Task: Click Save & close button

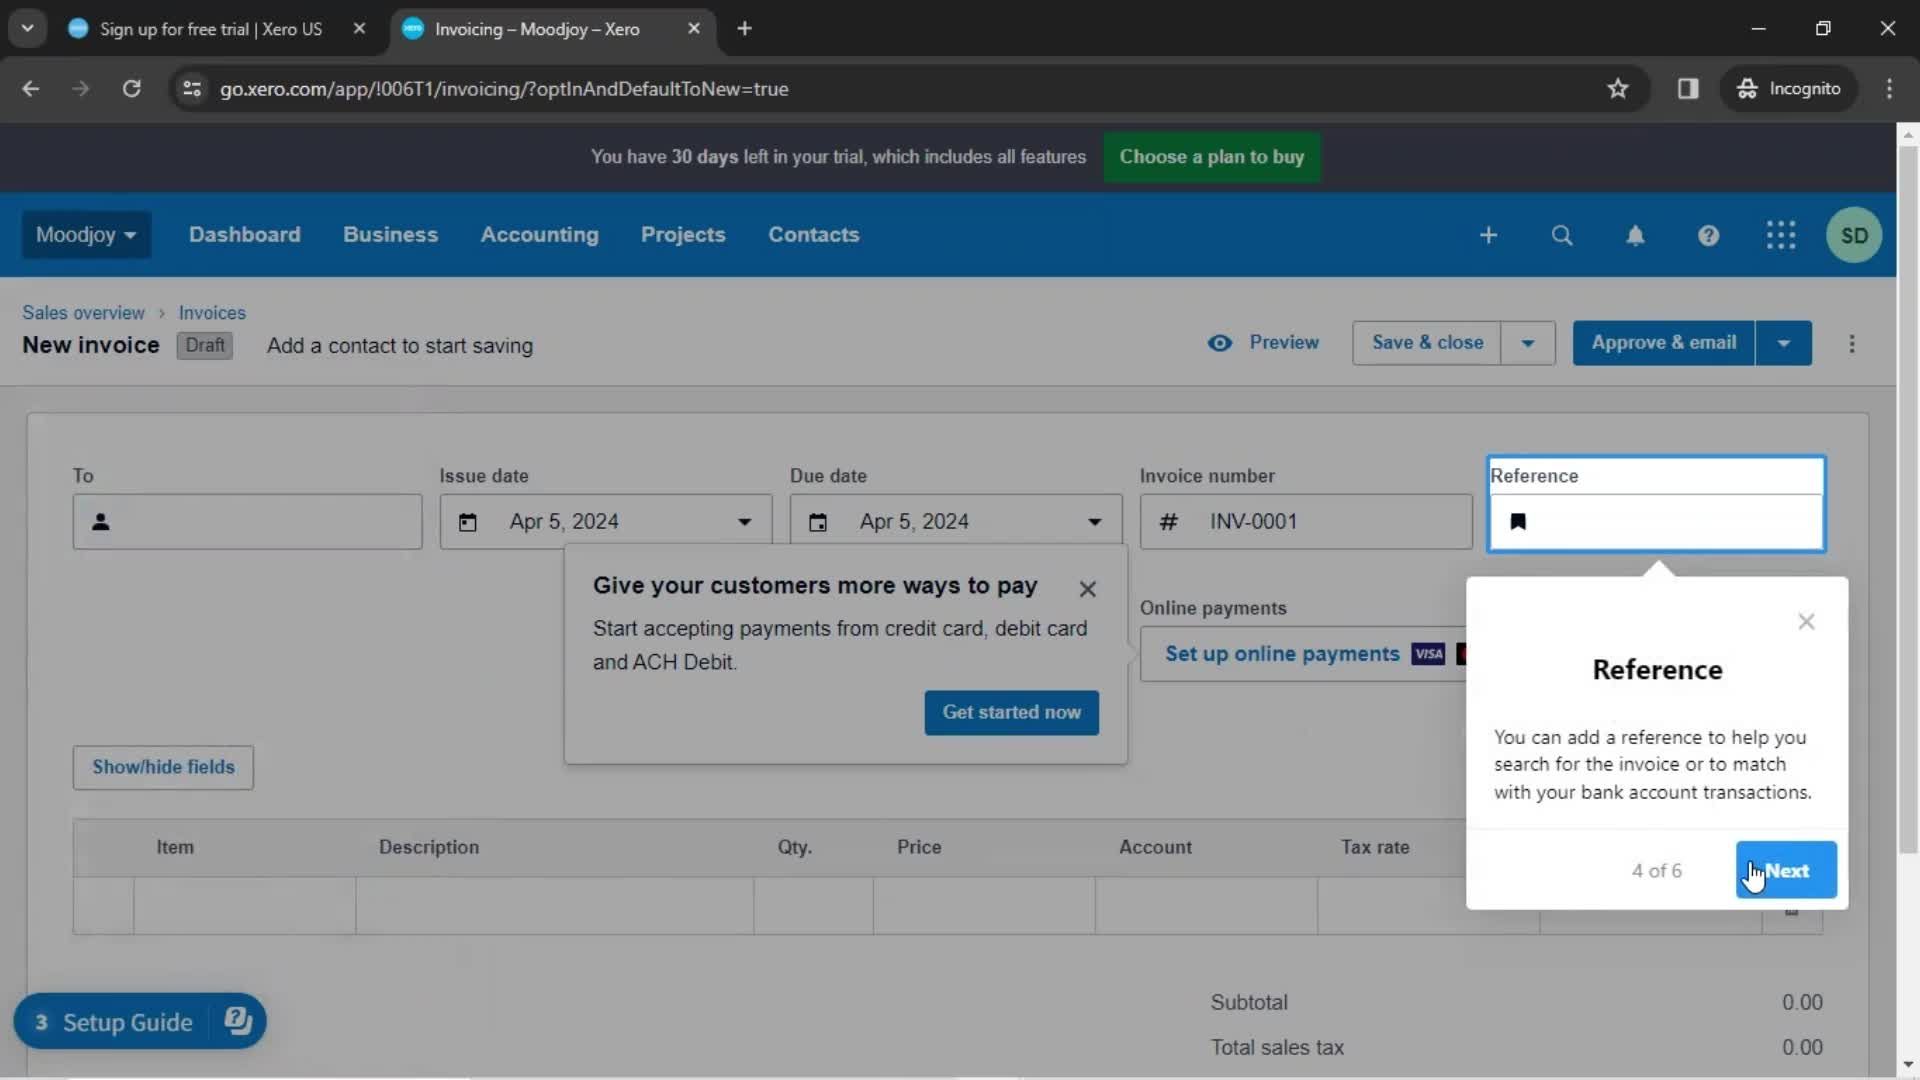Action: (1427, 343)
